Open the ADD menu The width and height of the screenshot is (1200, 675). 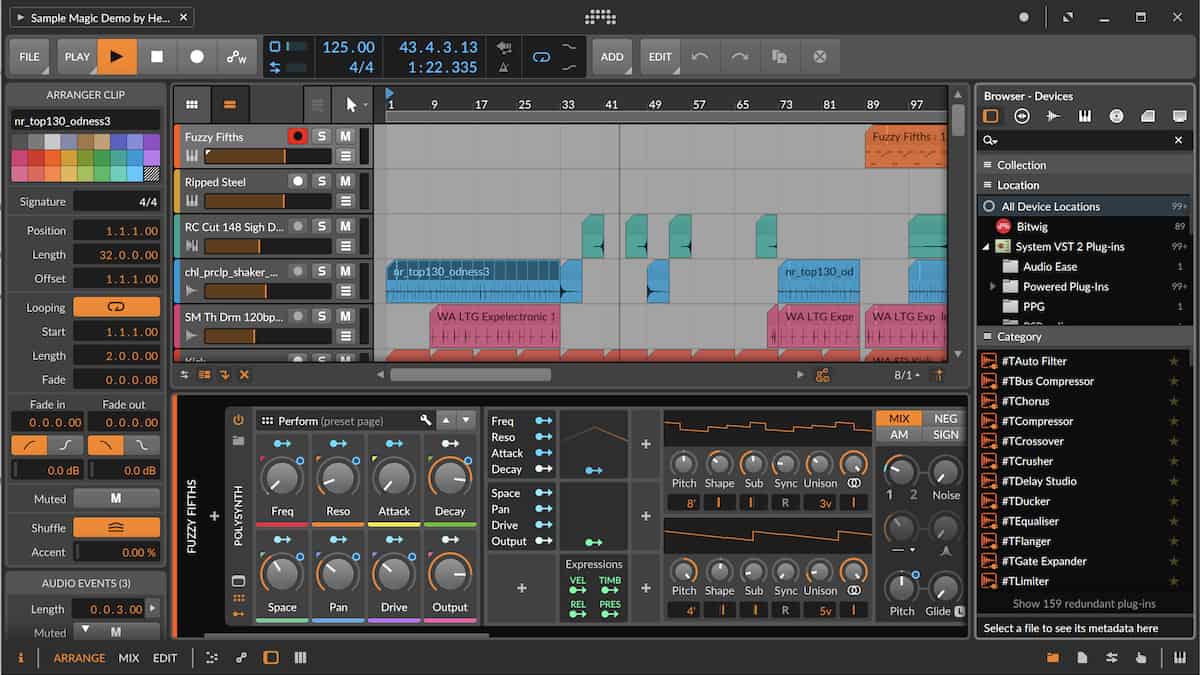click(612, 57)
